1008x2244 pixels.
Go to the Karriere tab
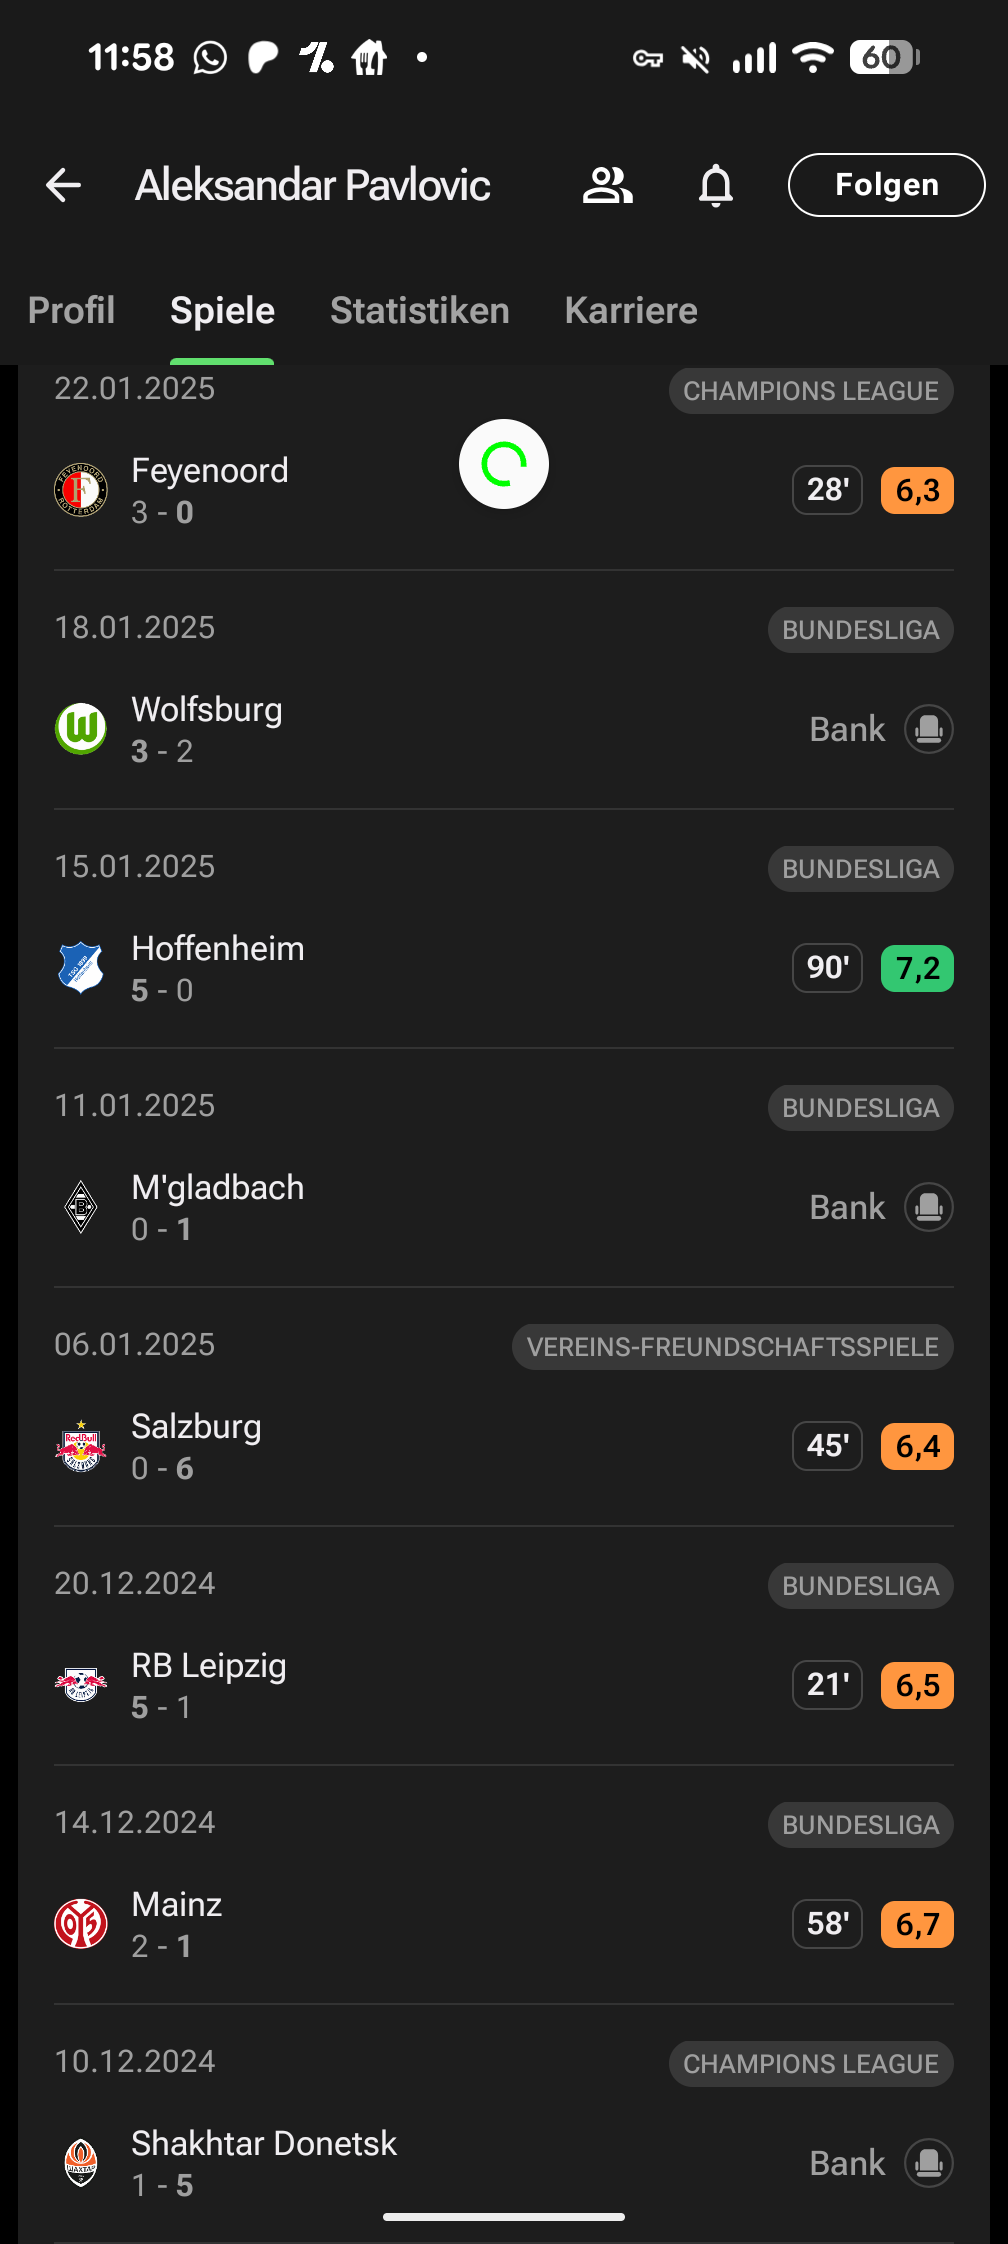(x=631, y=311)
